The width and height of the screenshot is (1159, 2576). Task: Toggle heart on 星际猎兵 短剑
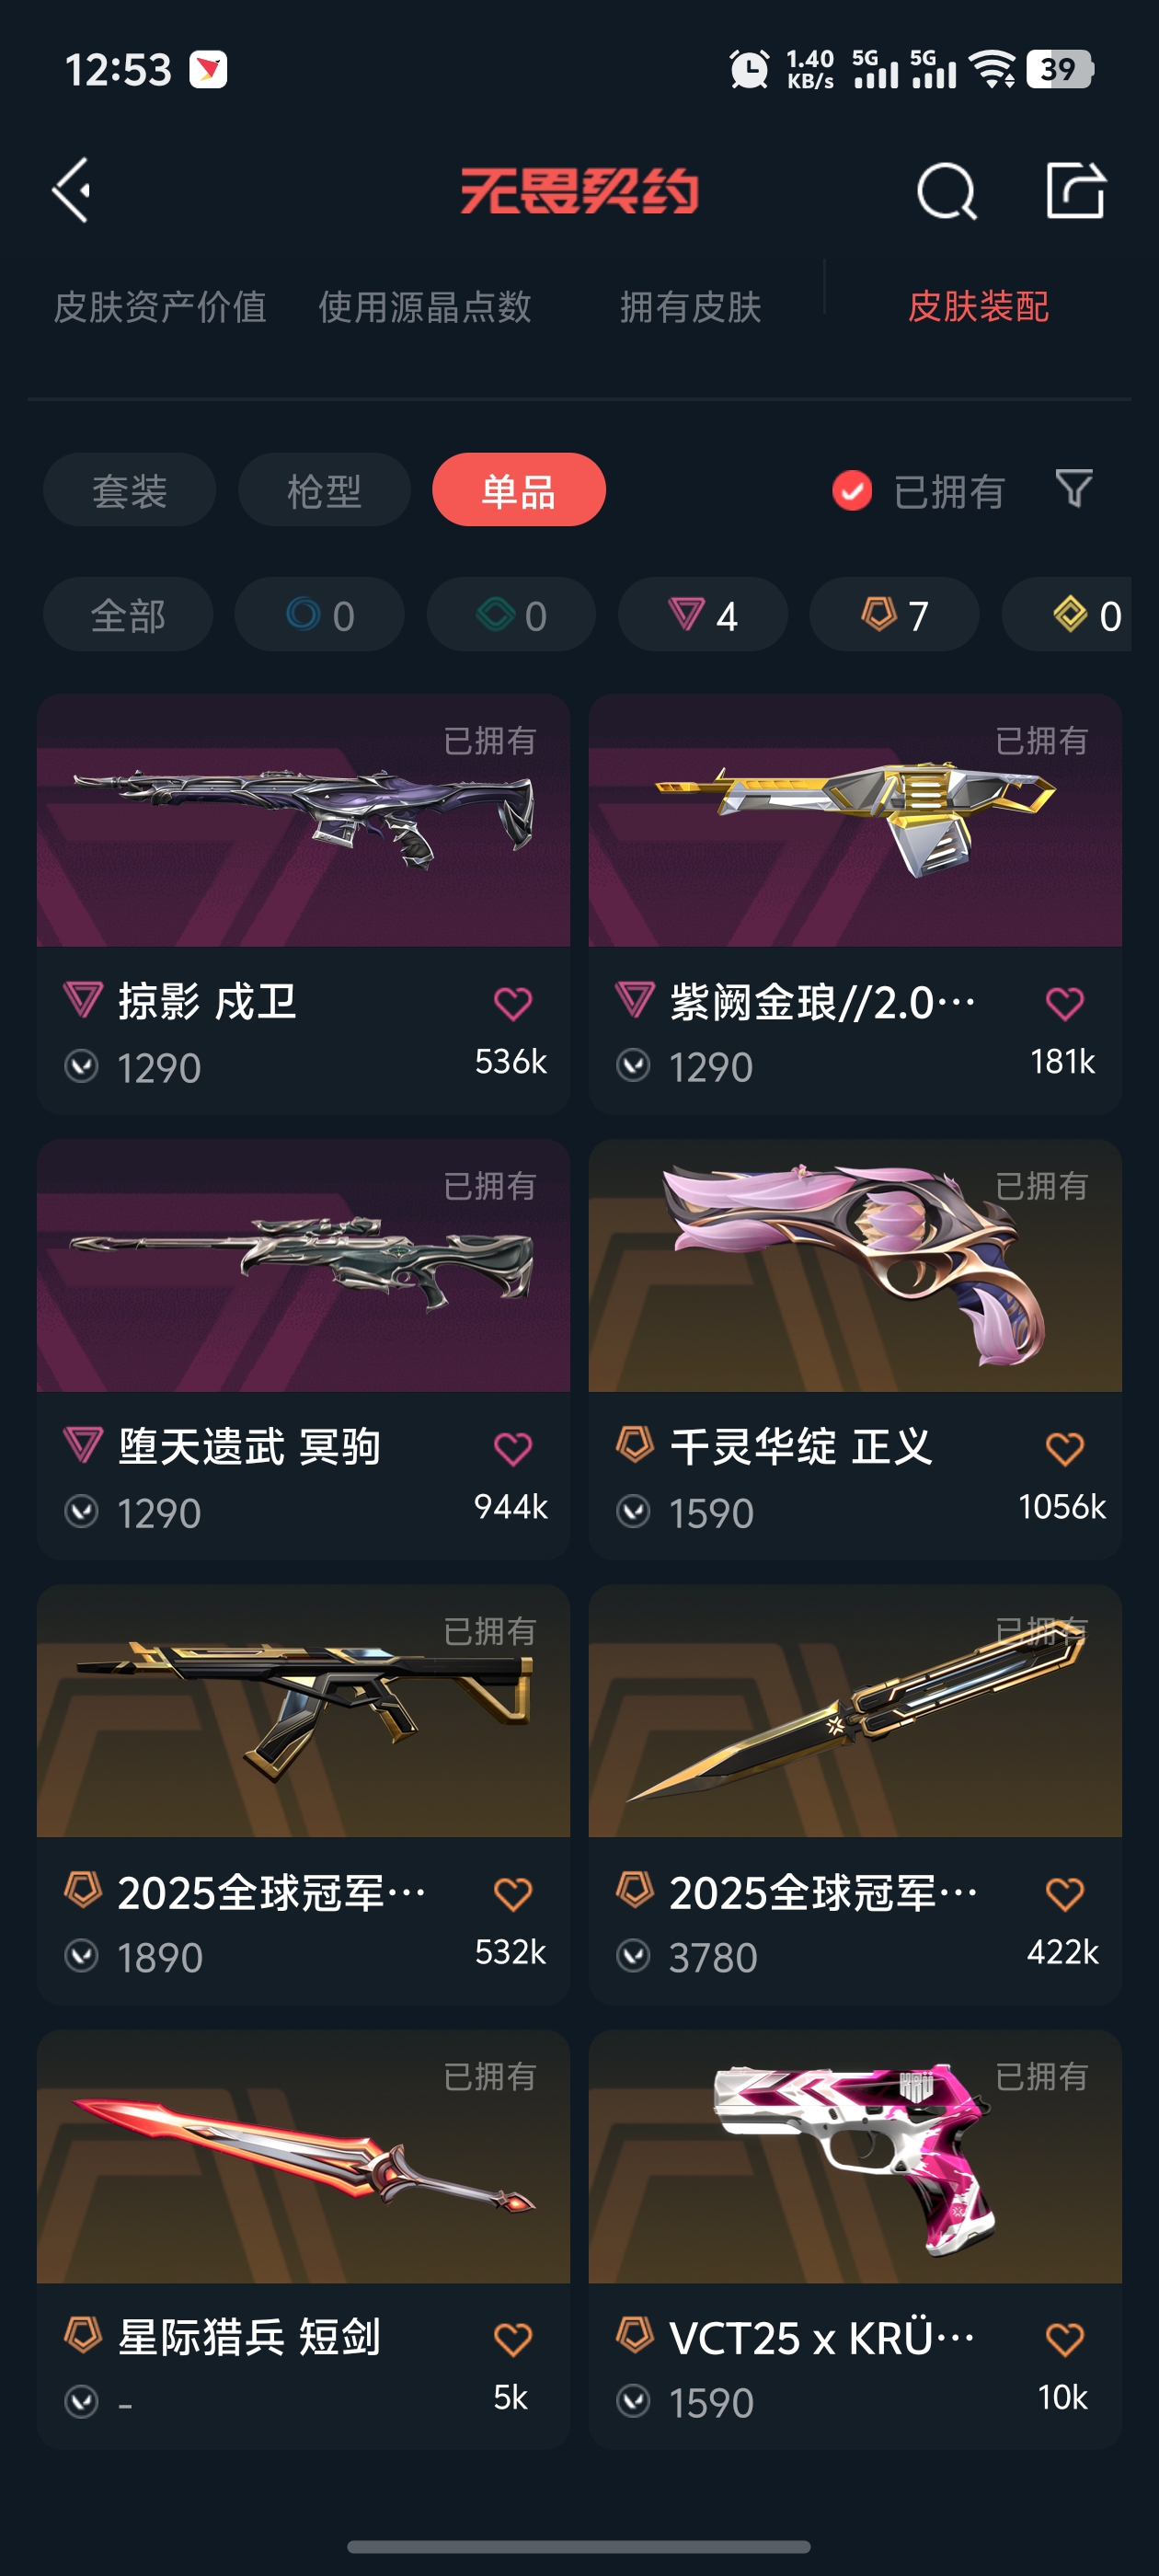(x=513, y=2338)
